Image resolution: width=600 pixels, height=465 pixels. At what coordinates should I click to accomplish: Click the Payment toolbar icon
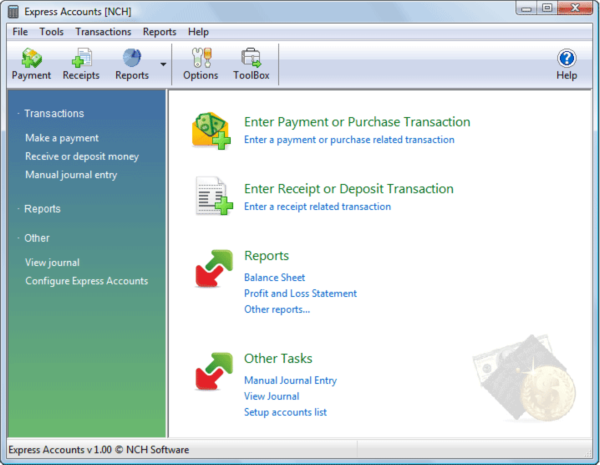tap(31, 58)
